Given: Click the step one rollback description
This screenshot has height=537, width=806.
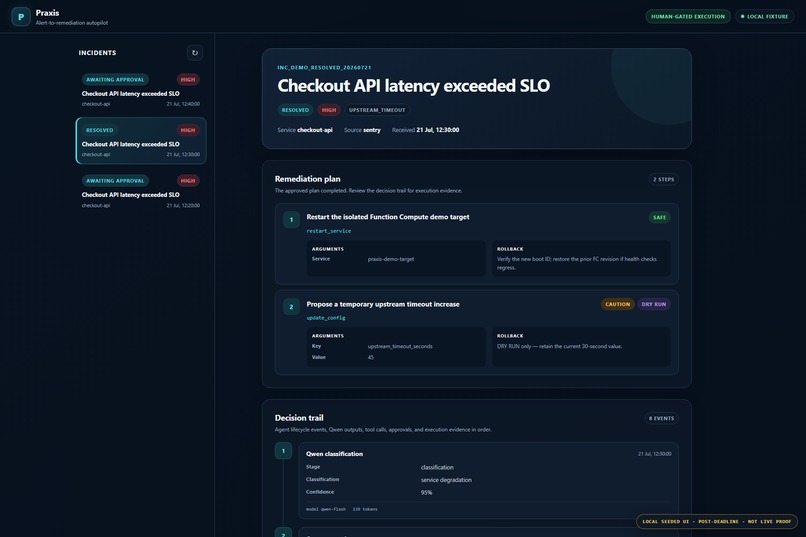Looking at the screenshot, I should click(577, 263).
